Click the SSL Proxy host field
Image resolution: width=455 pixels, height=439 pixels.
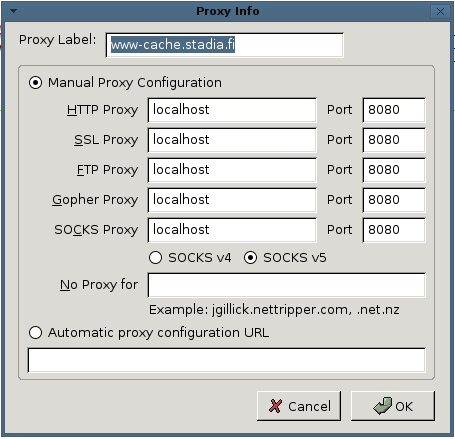pyautogui.click(x=232, y=140)
